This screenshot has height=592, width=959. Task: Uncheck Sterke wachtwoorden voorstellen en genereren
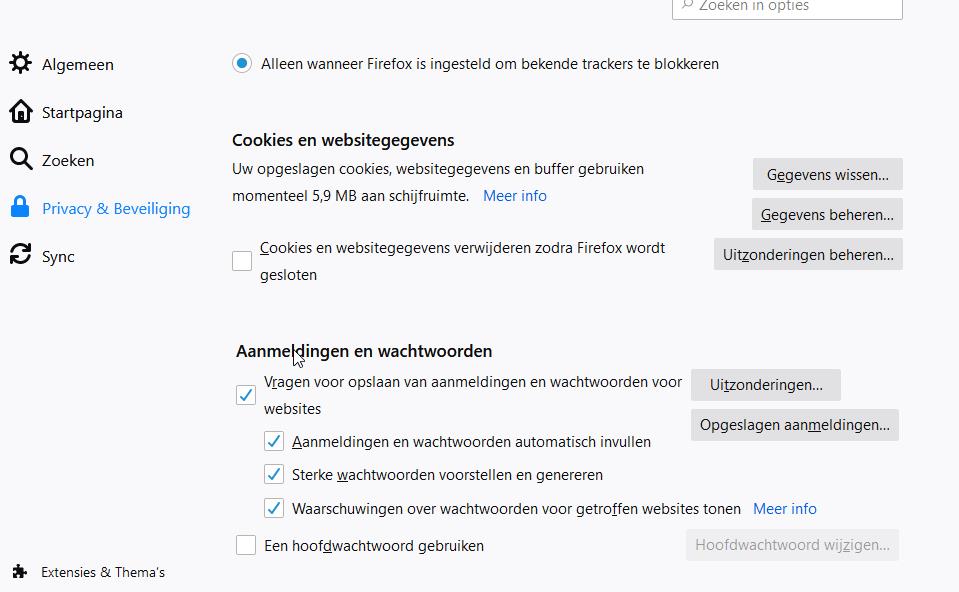(274, 474)
